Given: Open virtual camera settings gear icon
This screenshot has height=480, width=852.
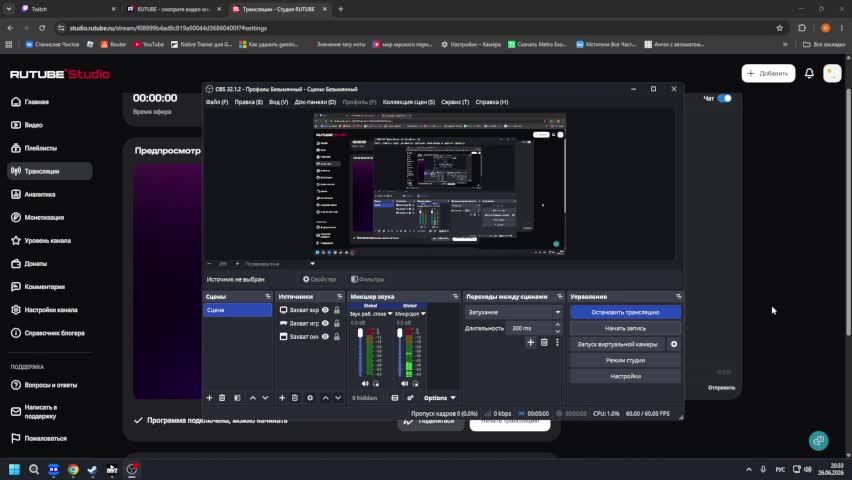Looking at the screenshot, I should pos(674,344).
